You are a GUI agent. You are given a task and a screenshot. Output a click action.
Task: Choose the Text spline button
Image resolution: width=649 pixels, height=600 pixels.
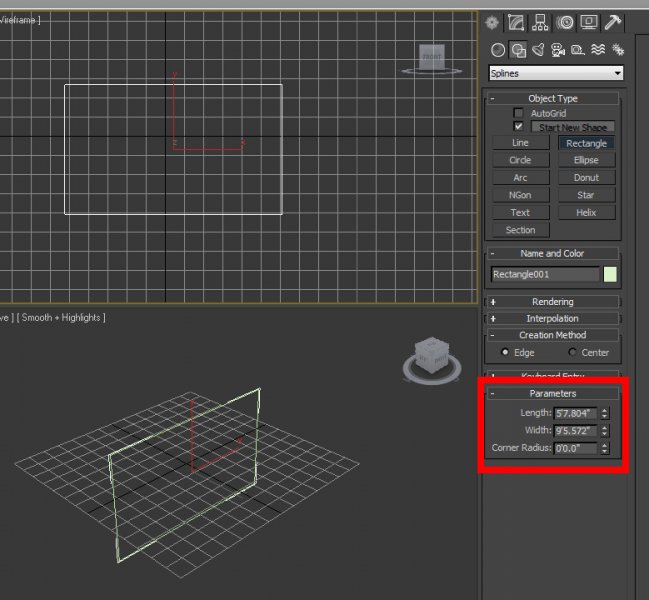click(x=521, y=212)
